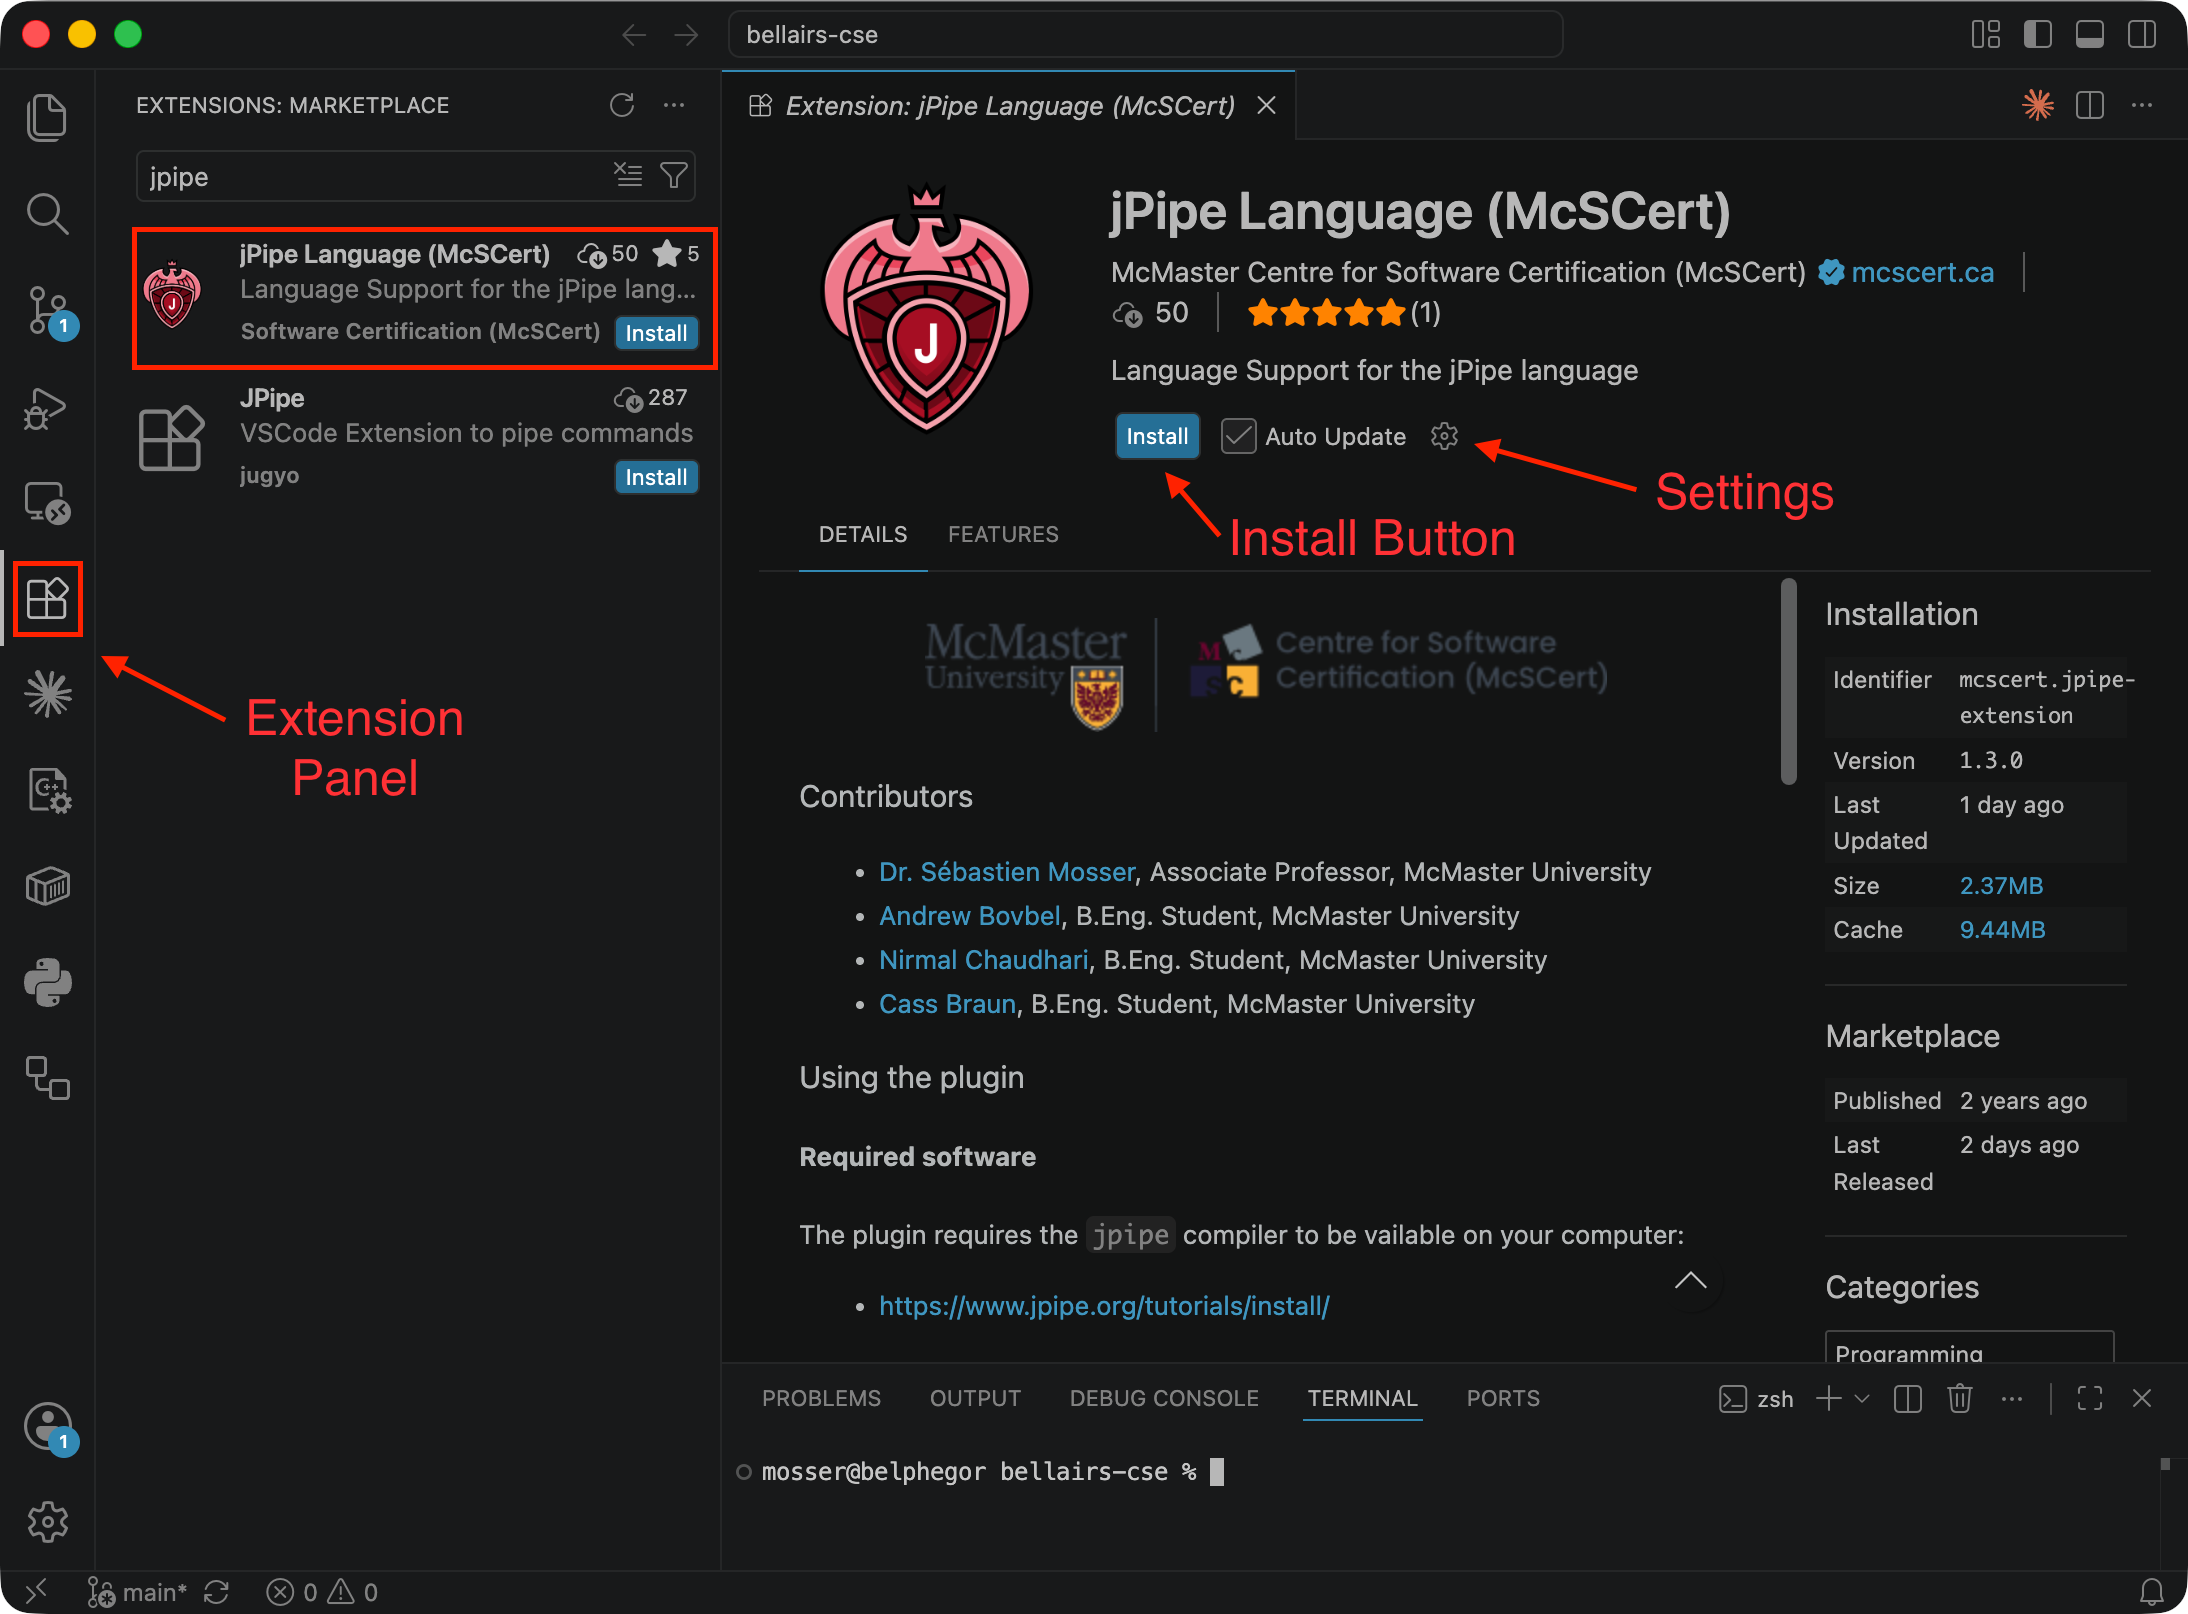The height and width of the screenshot is (1614, 2188).
Task: Open the mcscert.ca publisher link
Action: pyautogui.click(x=1922, y=272)
